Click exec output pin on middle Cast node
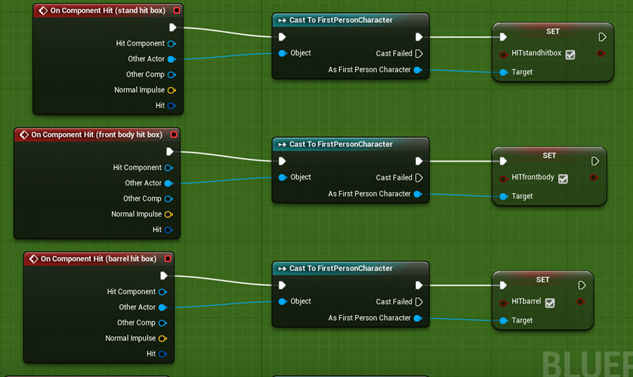This screenshot has width=633, height=377. click(x=419, y=161)
